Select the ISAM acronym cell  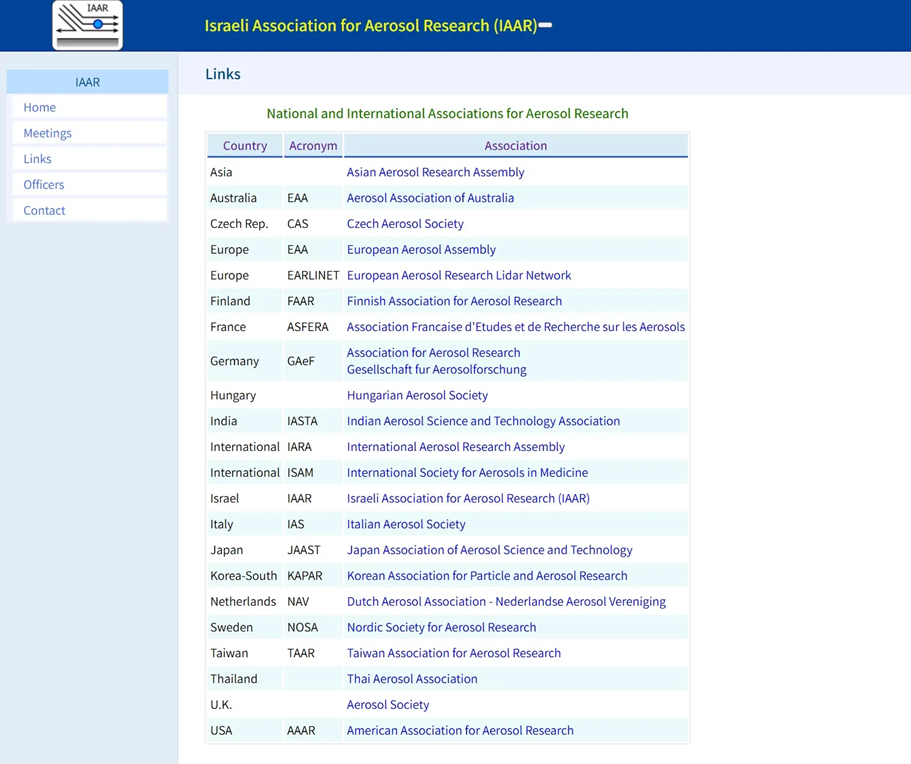coord(313,472)
